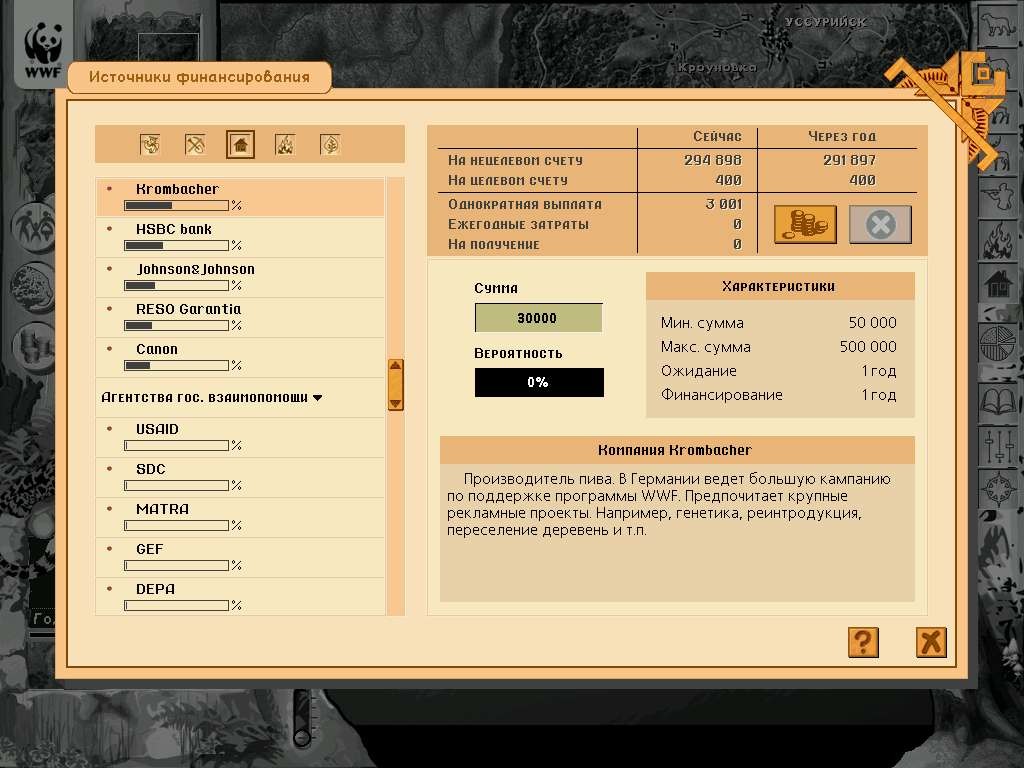
Task: Open the poacher hunter icon in right sidebar
Action: (999, 197)
